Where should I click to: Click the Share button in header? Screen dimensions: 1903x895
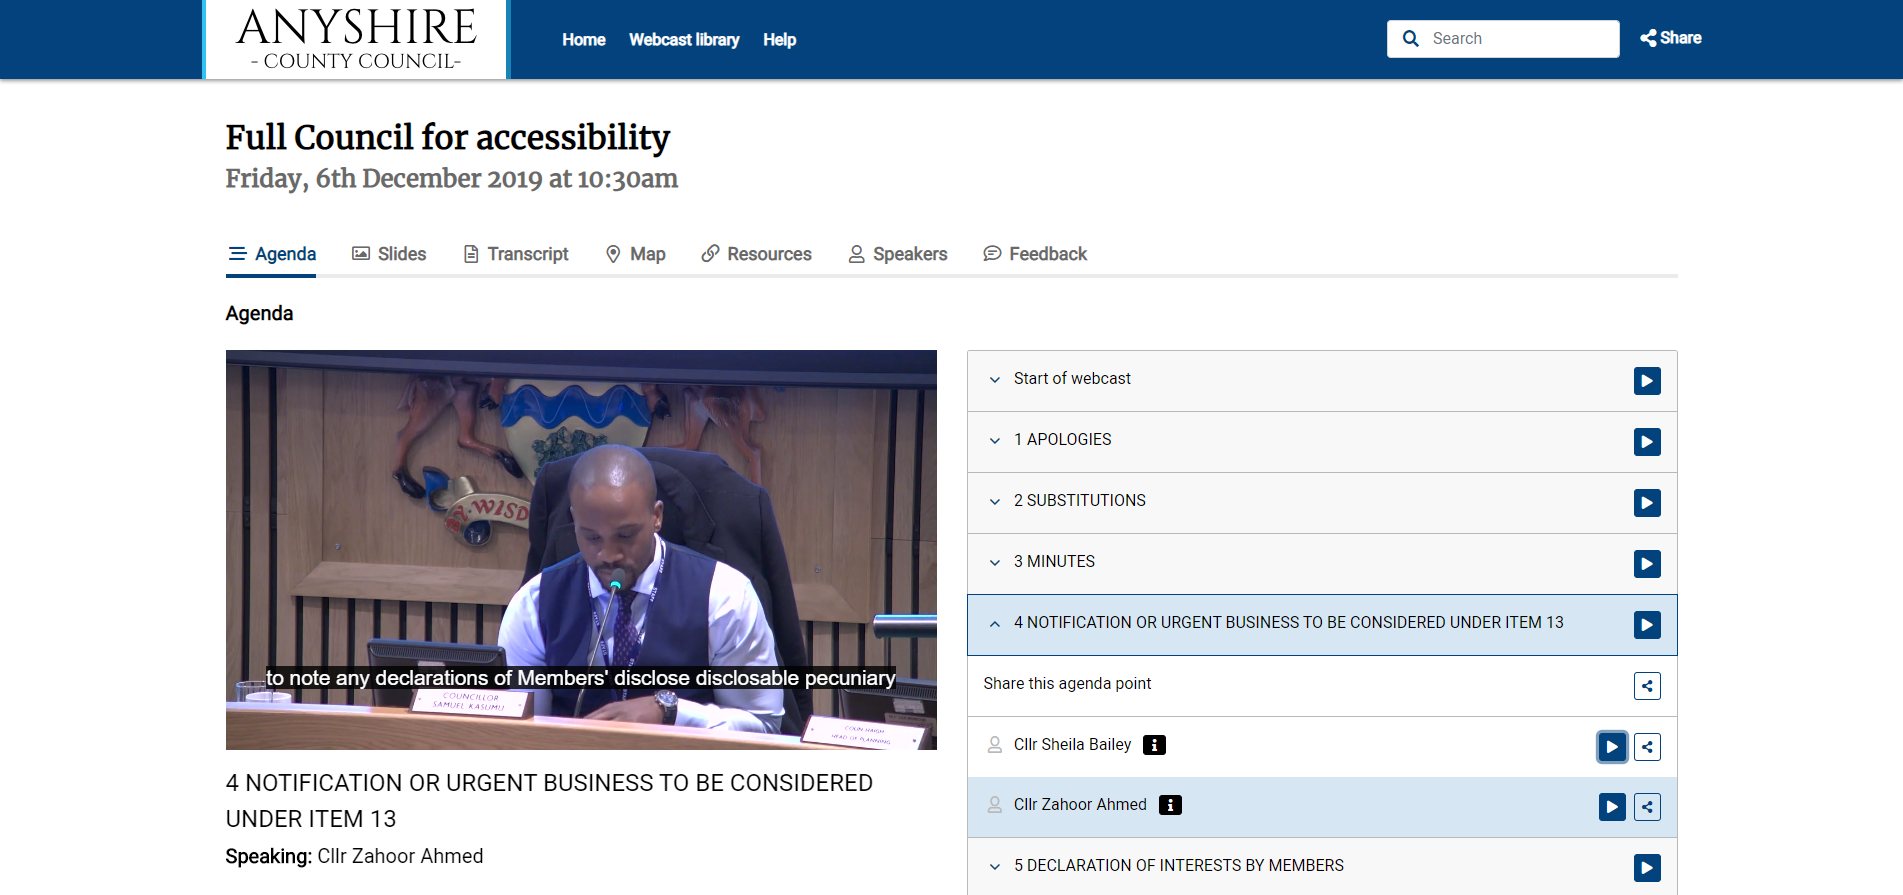point(1670,38)
